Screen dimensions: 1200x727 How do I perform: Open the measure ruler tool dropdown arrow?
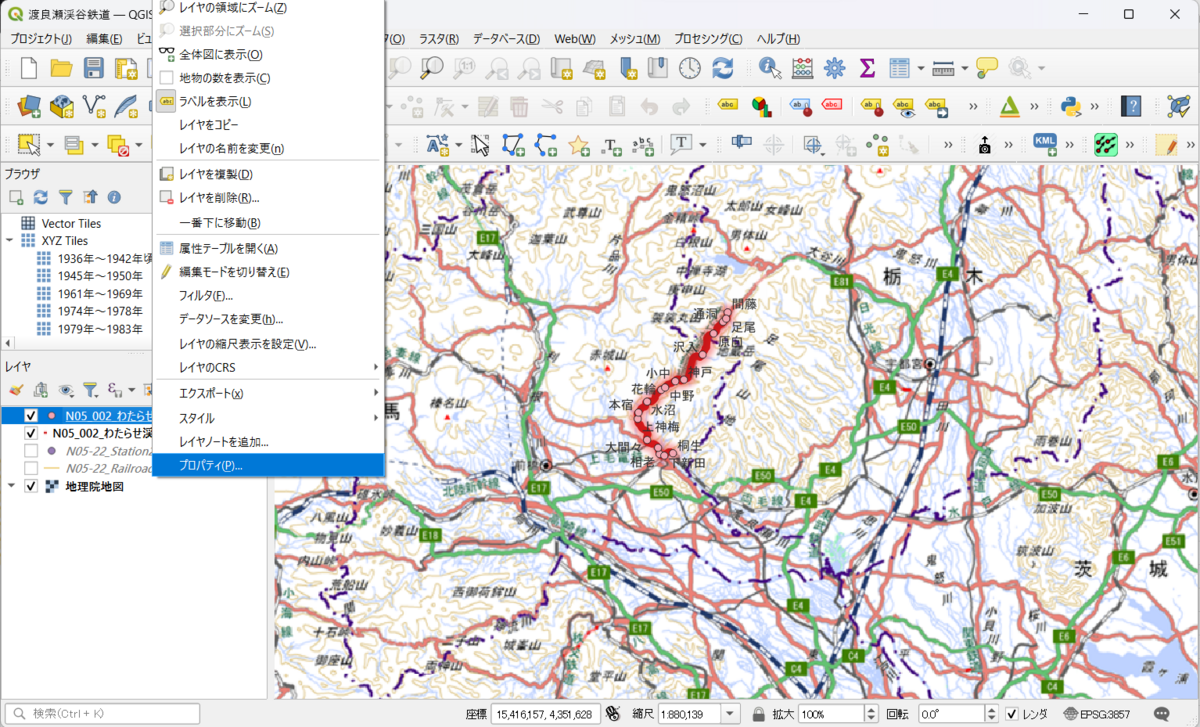(x=964, y=69)
